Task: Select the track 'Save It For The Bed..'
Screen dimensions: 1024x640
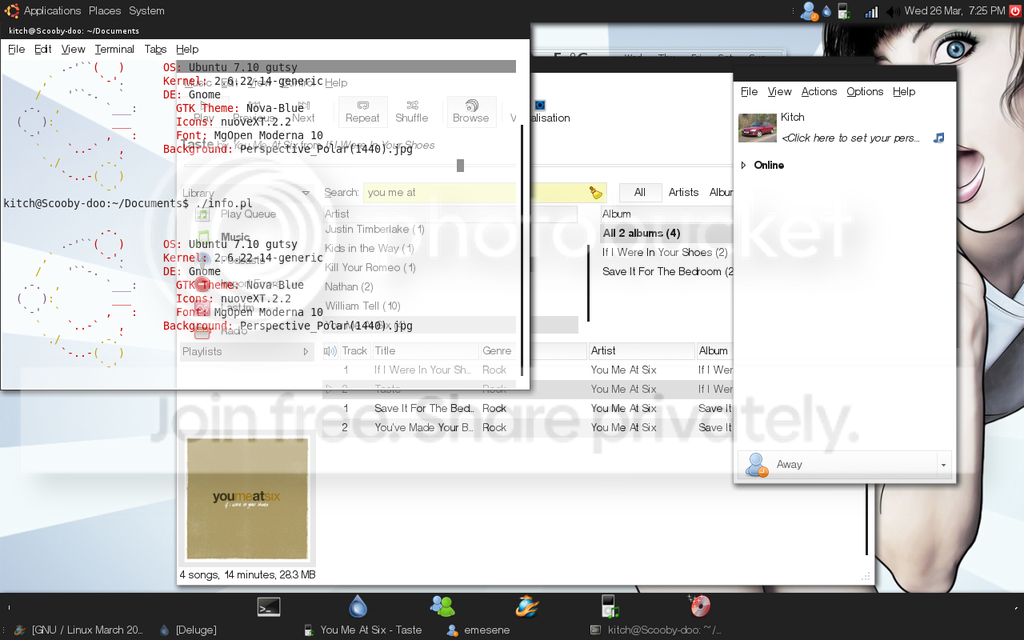Action: point(423,408)
